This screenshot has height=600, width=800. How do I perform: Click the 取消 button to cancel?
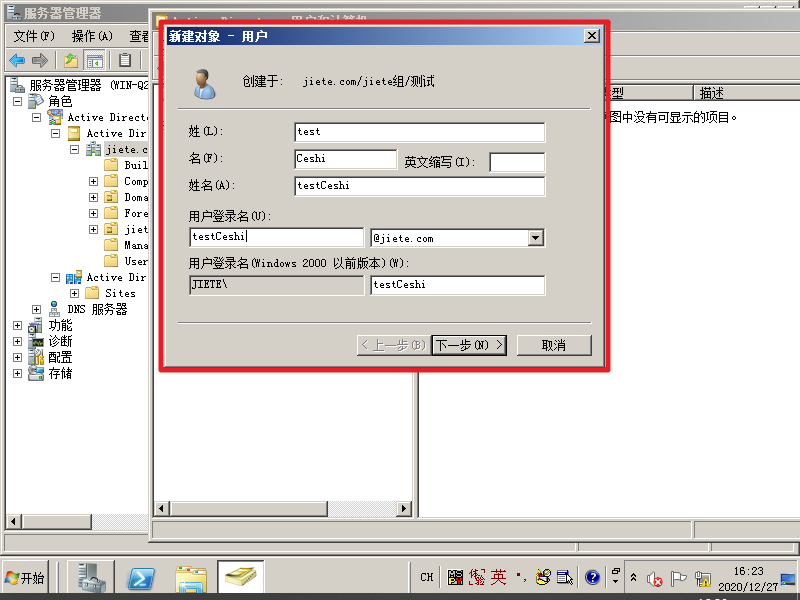[x=556, y=345]
